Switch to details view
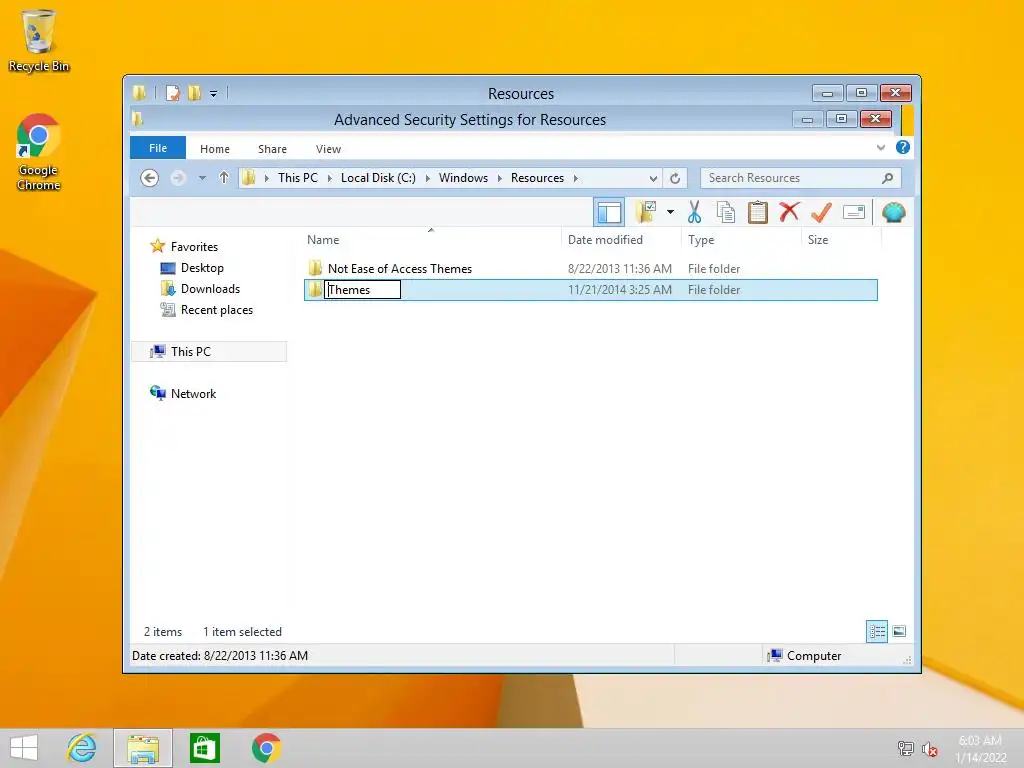This screenshot has height=768, width=1024. click(876, 632)
